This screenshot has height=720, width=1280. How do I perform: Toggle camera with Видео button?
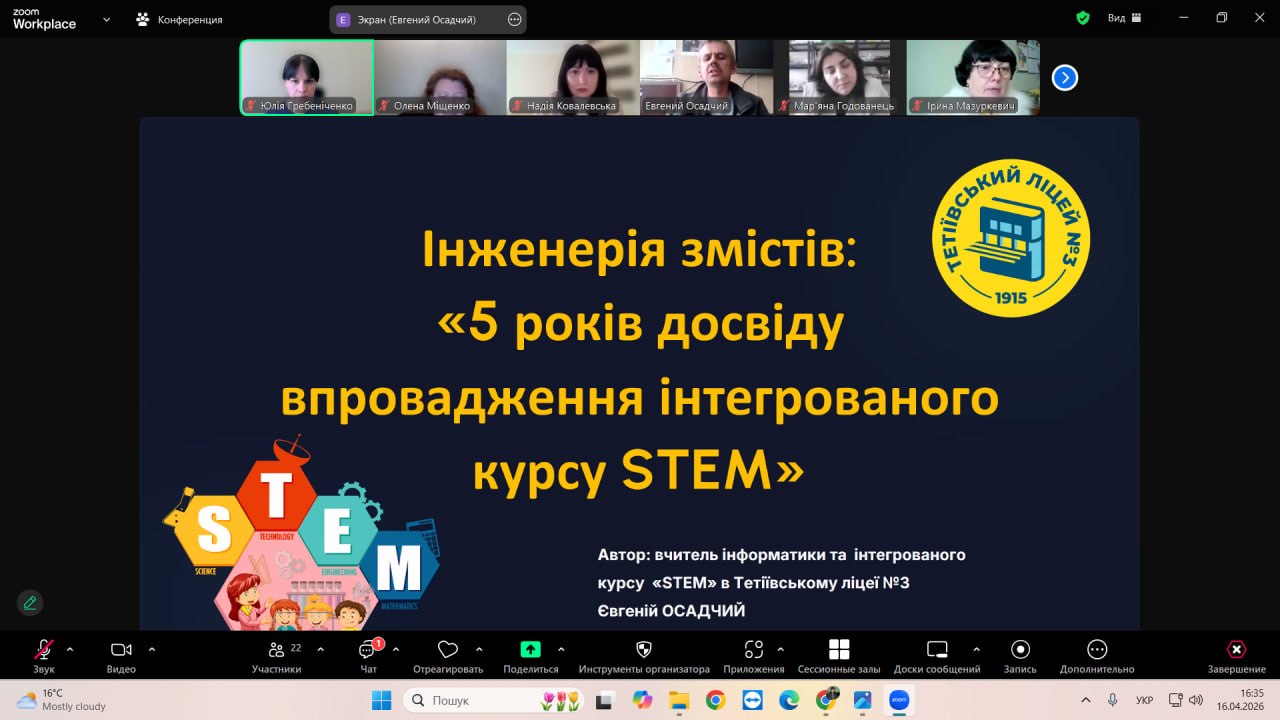(121, 651)
